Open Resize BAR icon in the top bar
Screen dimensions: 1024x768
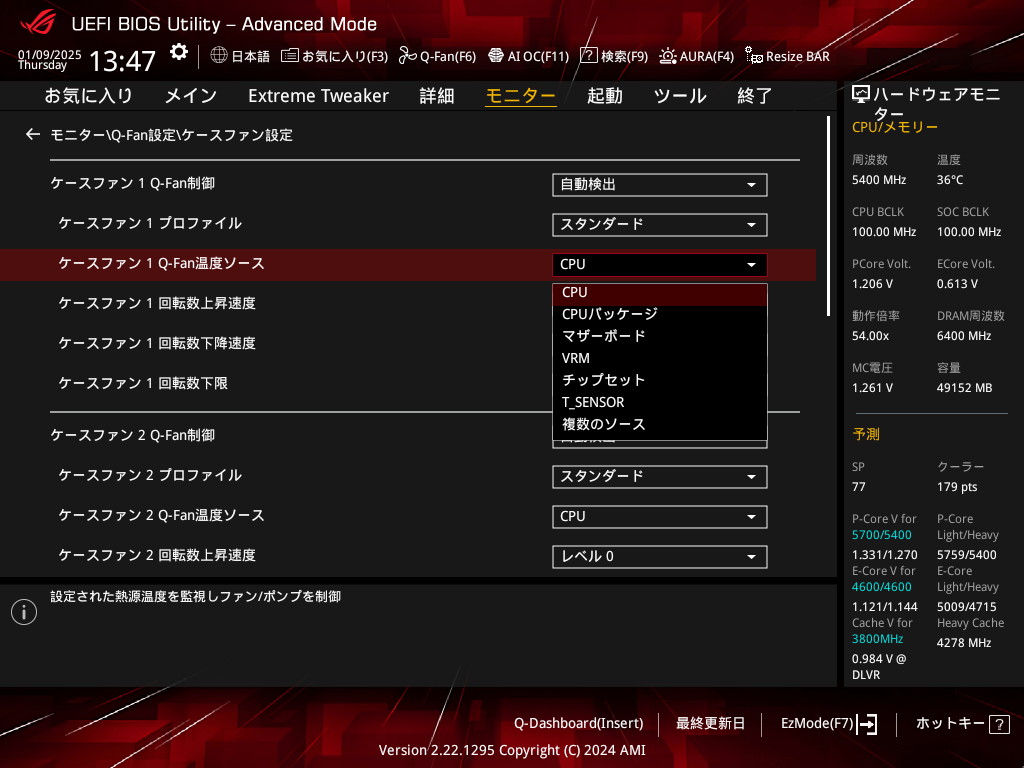pos(753,56)
